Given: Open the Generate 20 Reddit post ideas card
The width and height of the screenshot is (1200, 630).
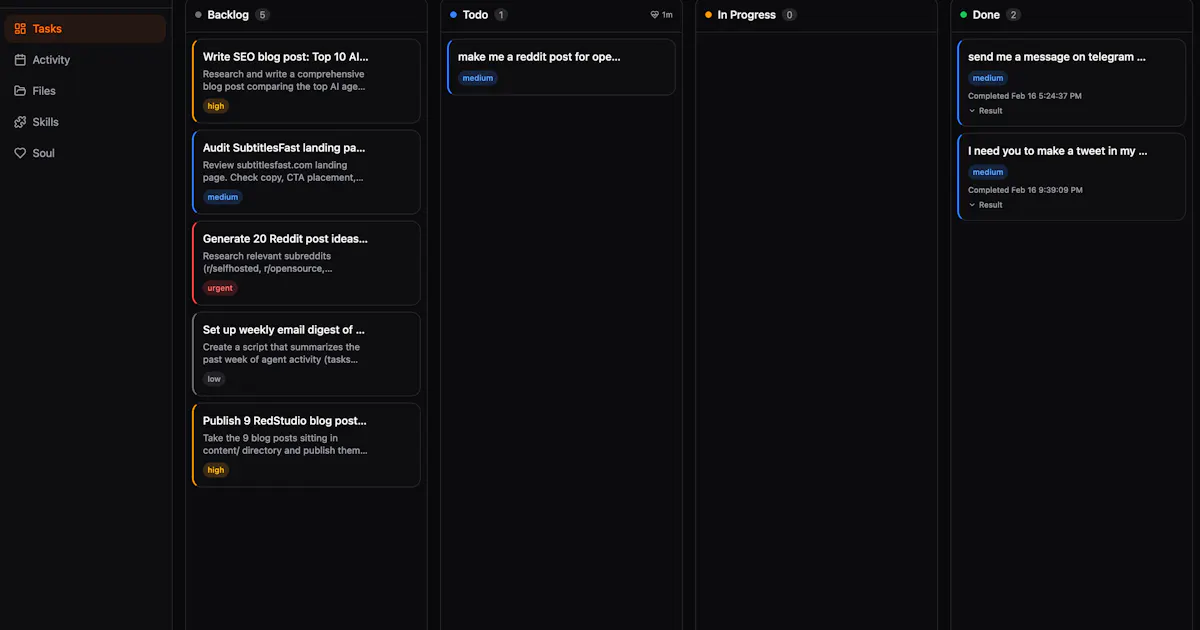Looking at the screenshot, I should tap(306, 263).
